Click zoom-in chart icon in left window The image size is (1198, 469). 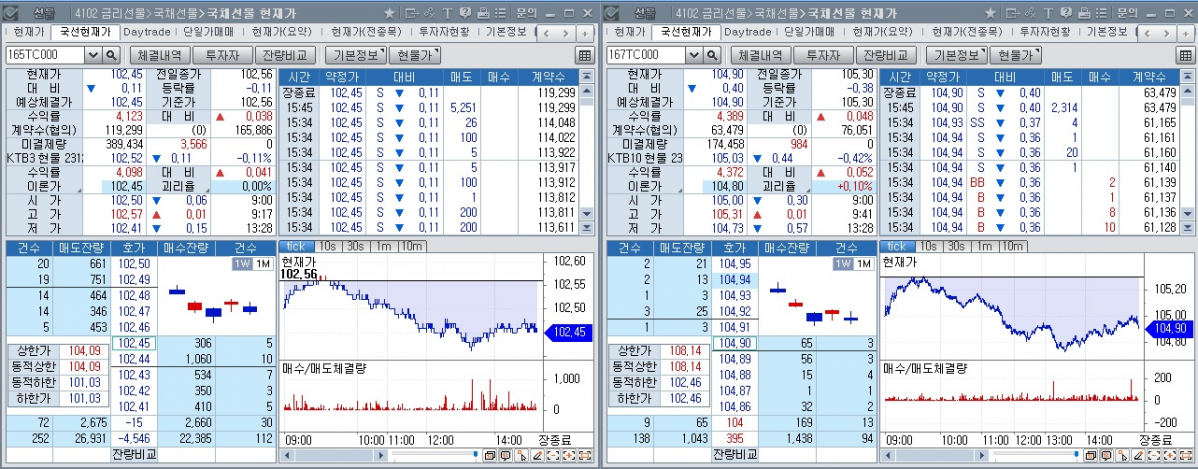(x=569, y=455)
